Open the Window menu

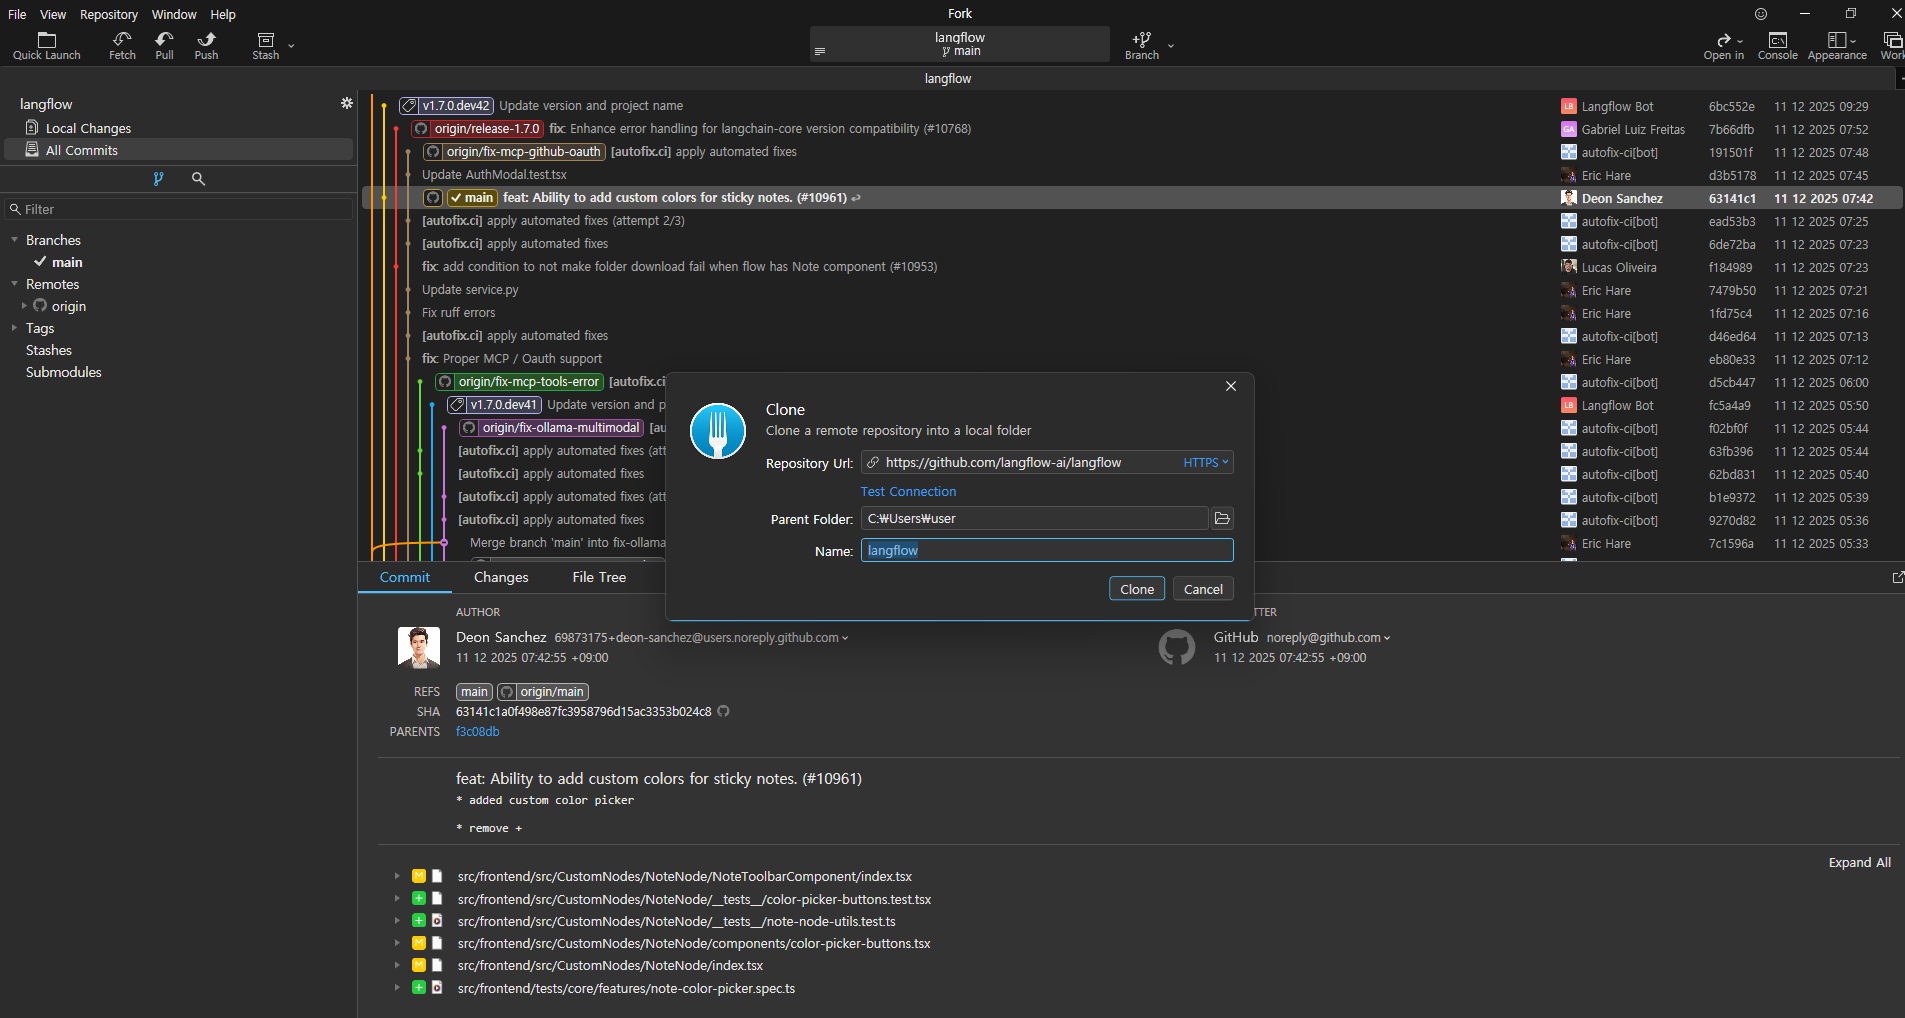[x=174, y=14]
